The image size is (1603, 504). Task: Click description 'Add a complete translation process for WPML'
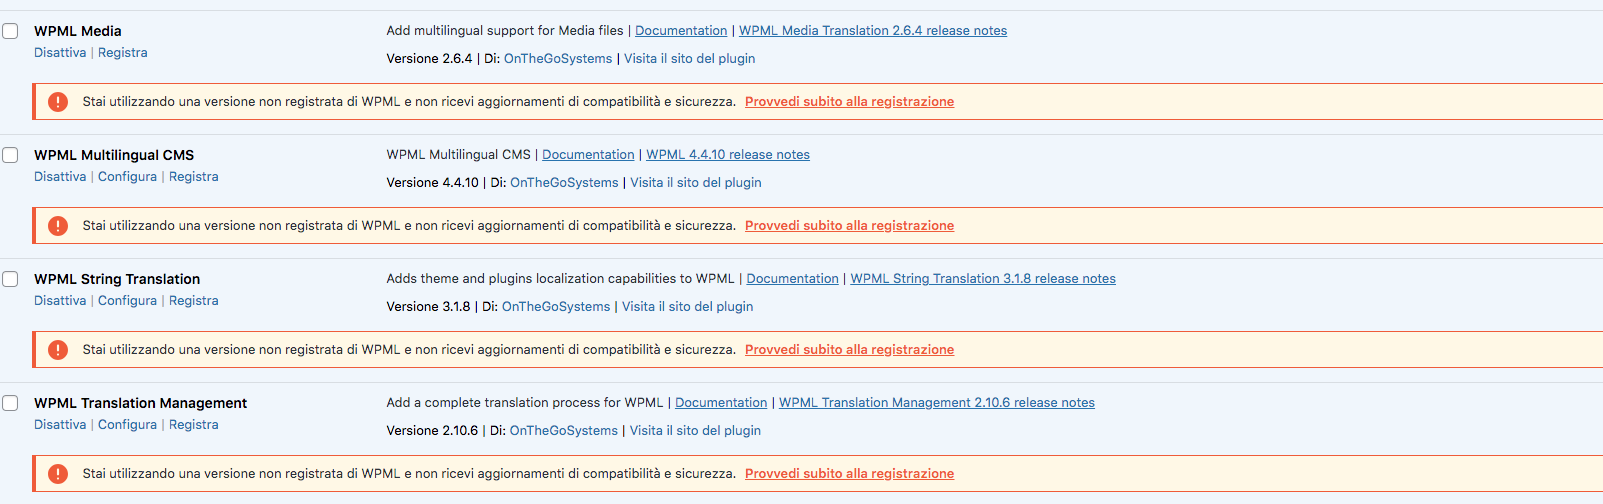tap(525, 403)
